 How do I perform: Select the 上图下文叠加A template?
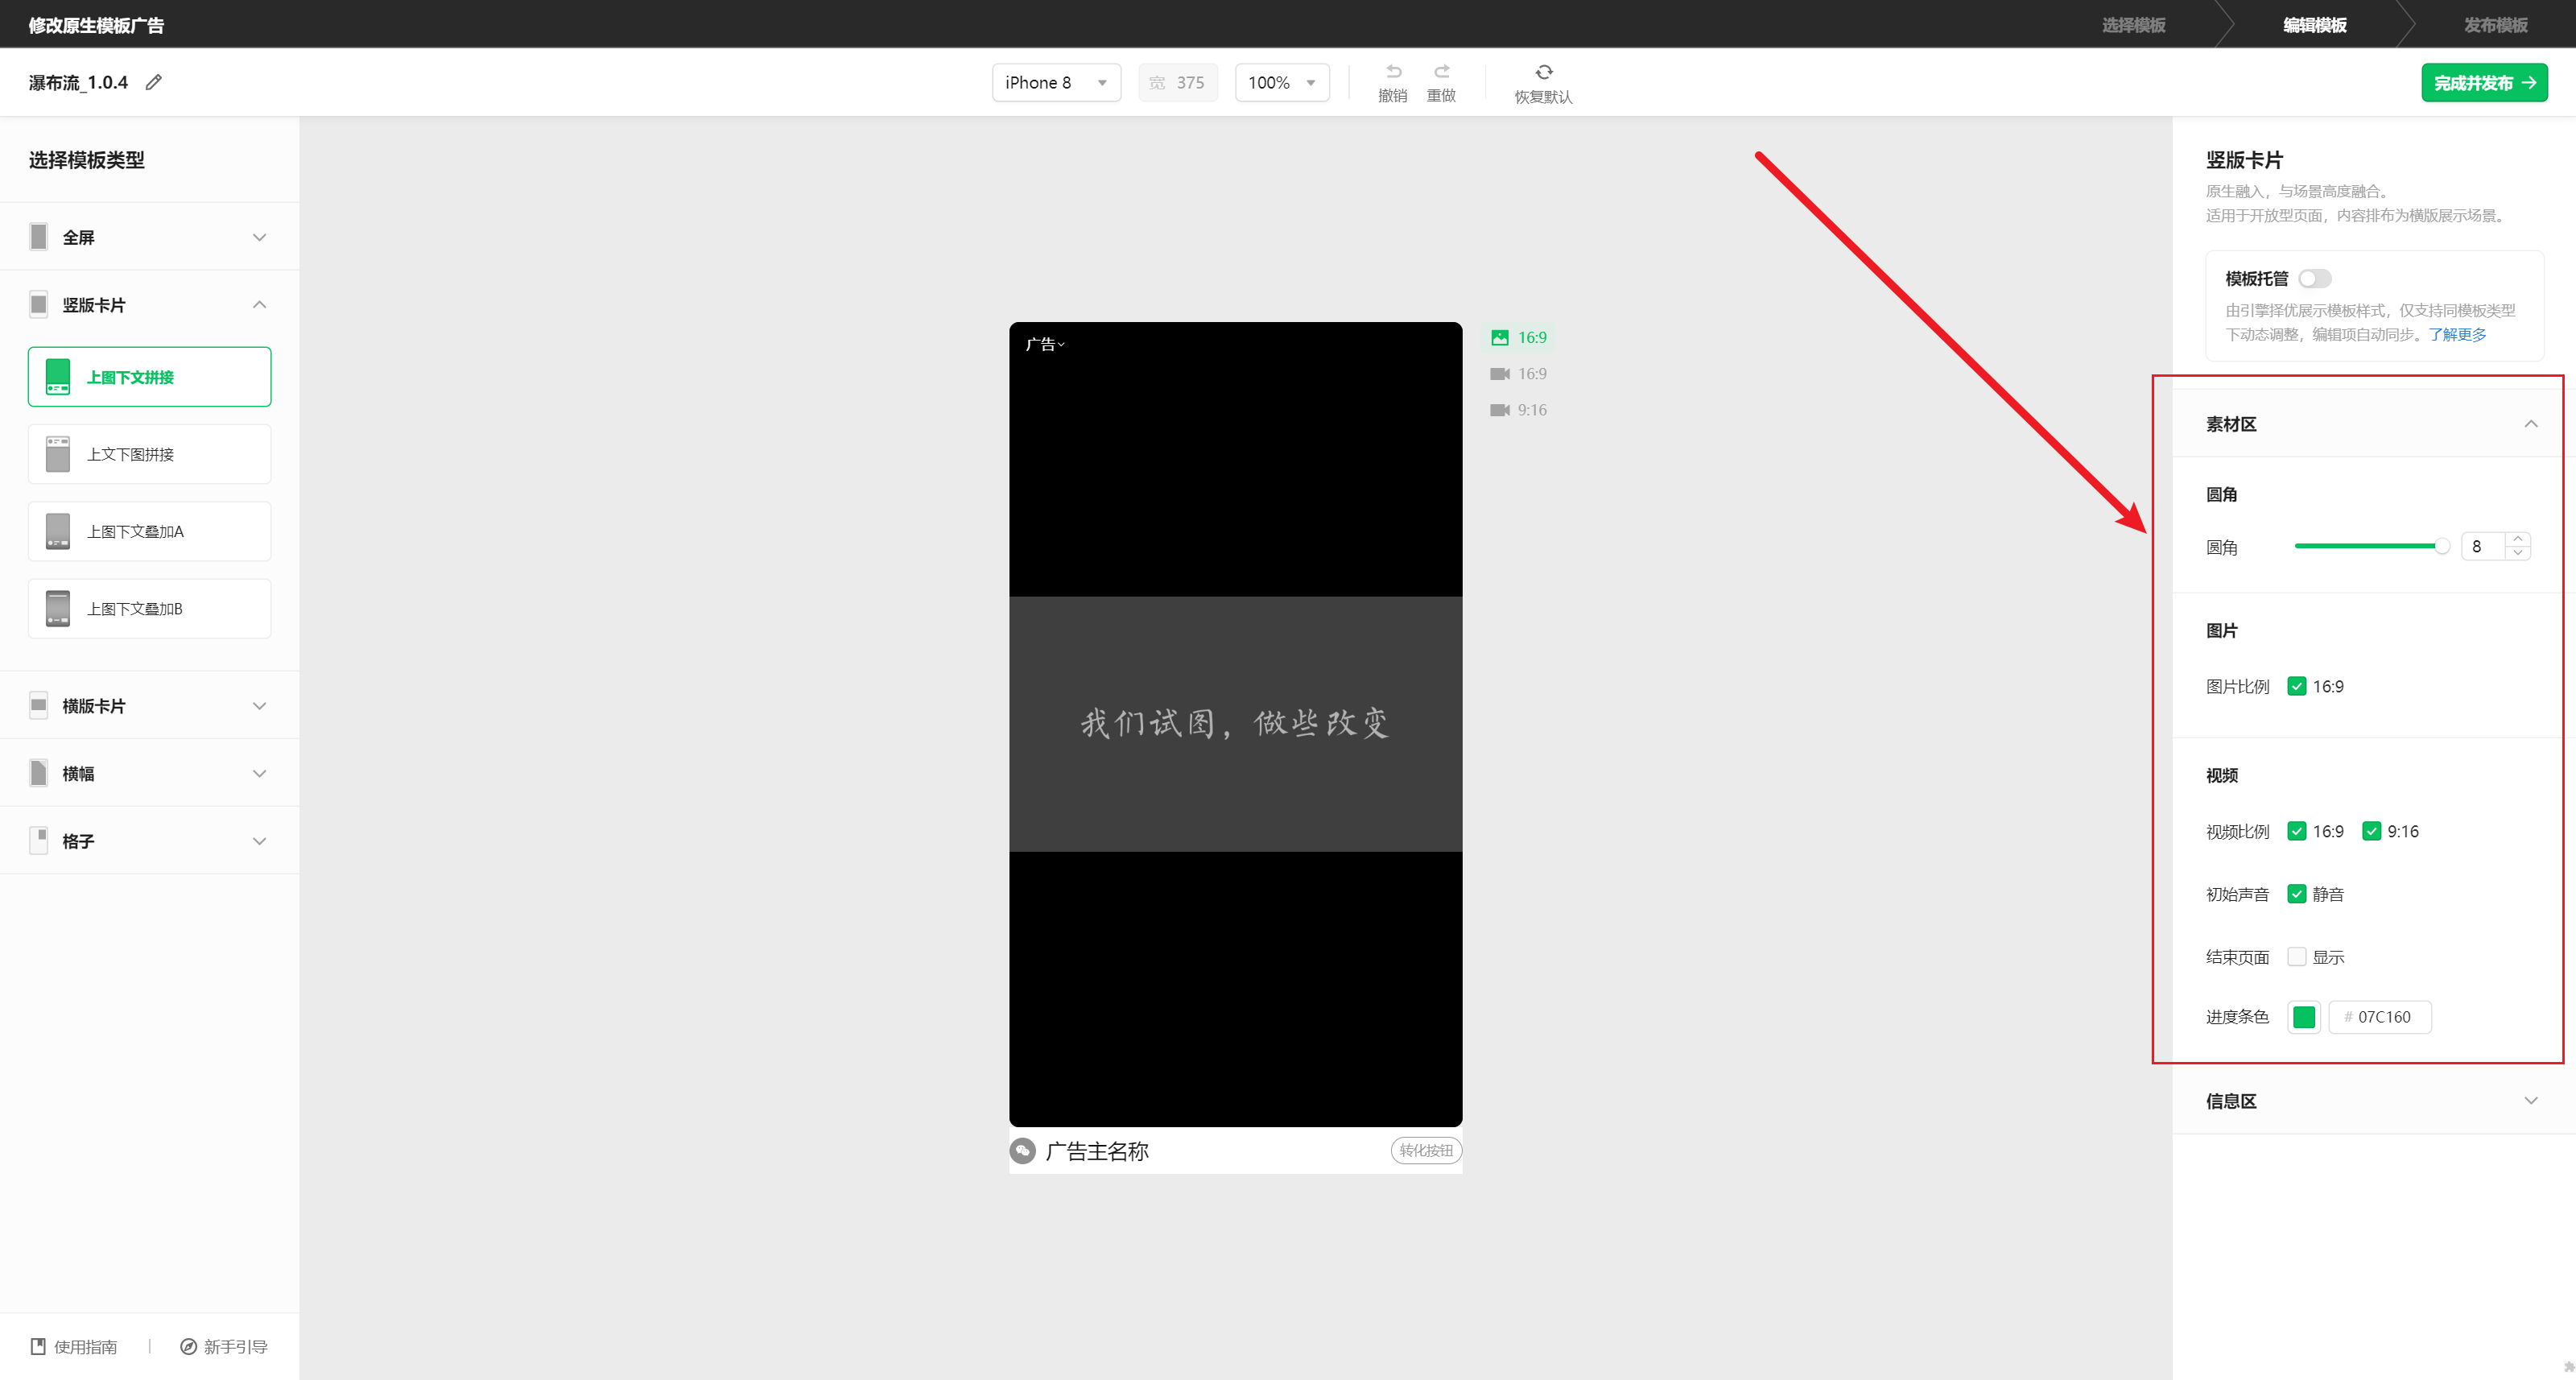coord(150,531)
